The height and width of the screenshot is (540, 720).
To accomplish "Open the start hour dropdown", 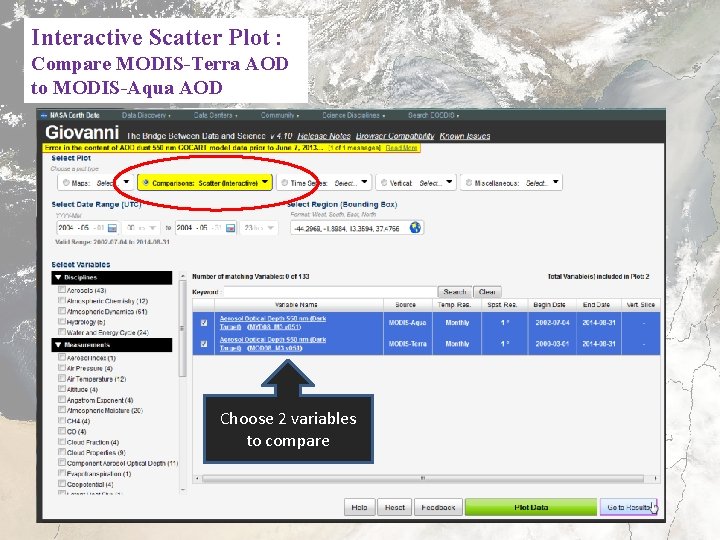I will point(141,228).
